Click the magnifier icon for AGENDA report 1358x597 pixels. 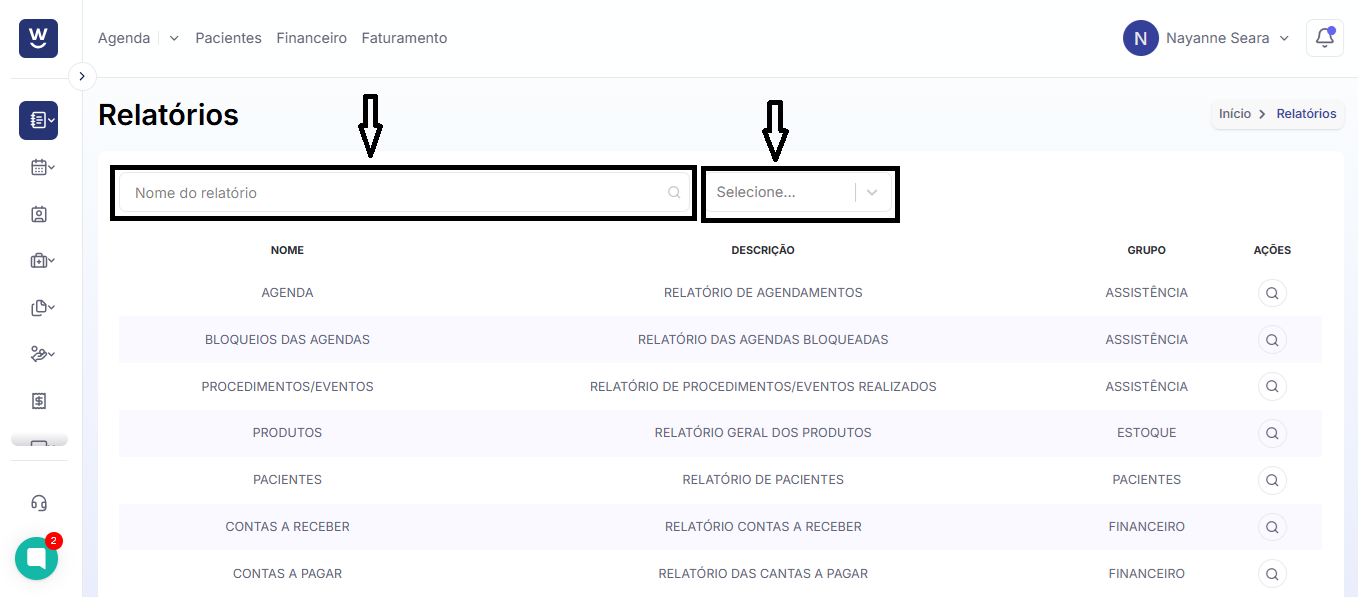(x=1272, y=293)
